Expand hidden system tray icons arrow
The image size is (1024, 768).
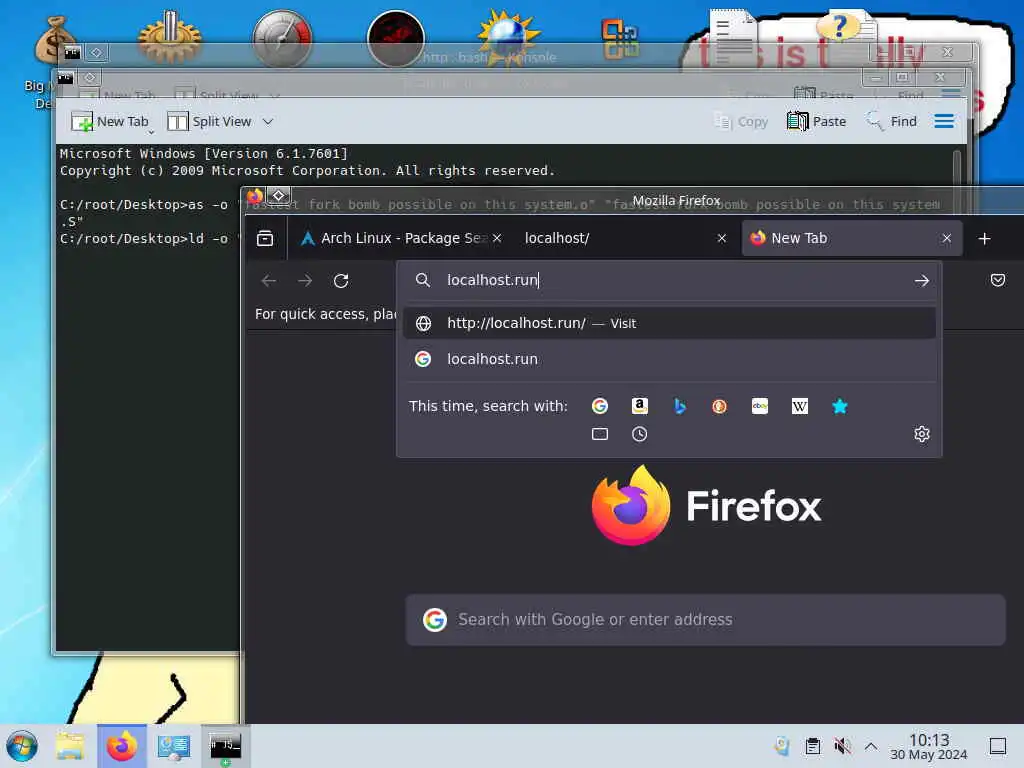click(x=871, y=746)
